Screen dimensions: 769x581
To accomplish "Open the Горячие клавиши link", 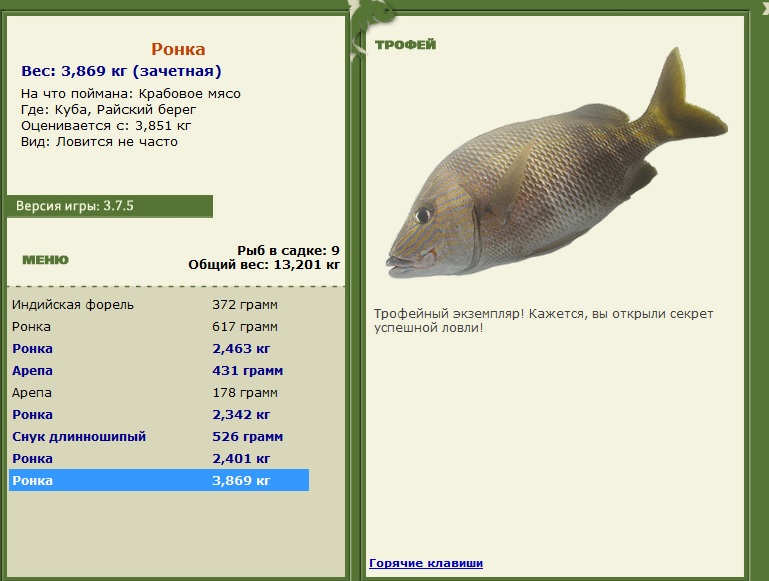I will pos(426,563).
